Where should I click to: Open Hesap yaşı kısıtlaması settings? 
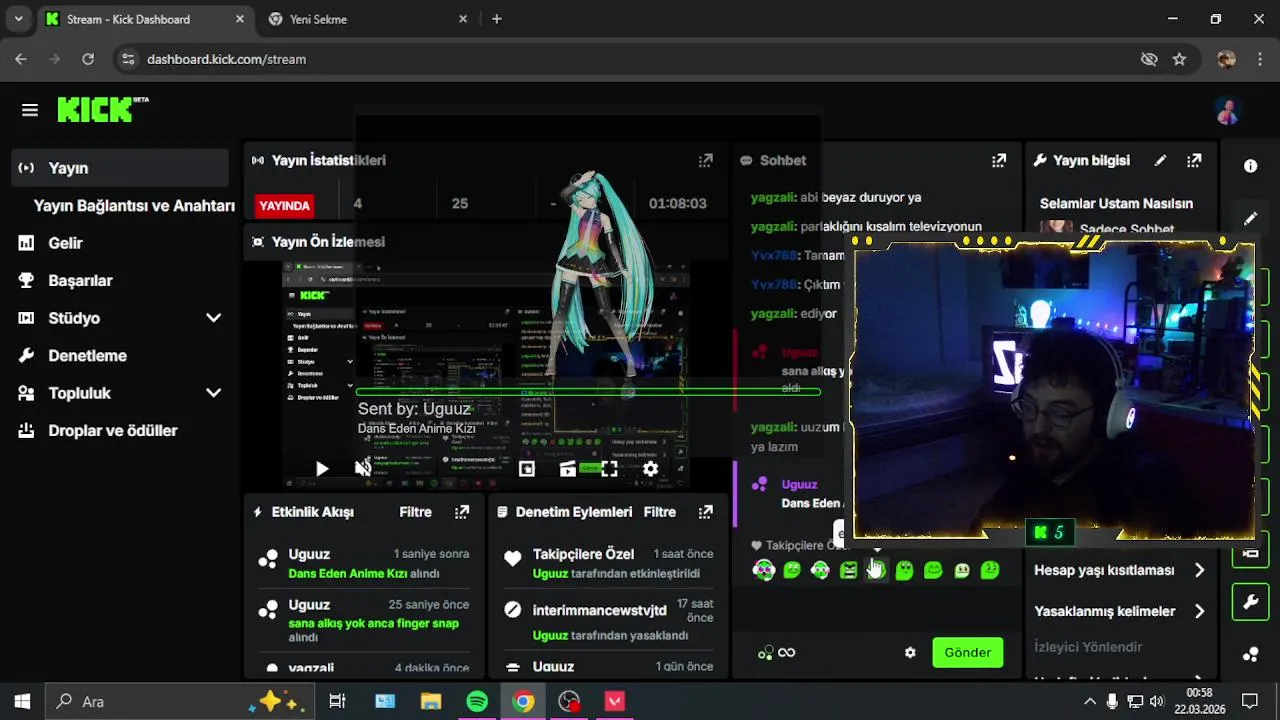click(x=1119, y=570)
